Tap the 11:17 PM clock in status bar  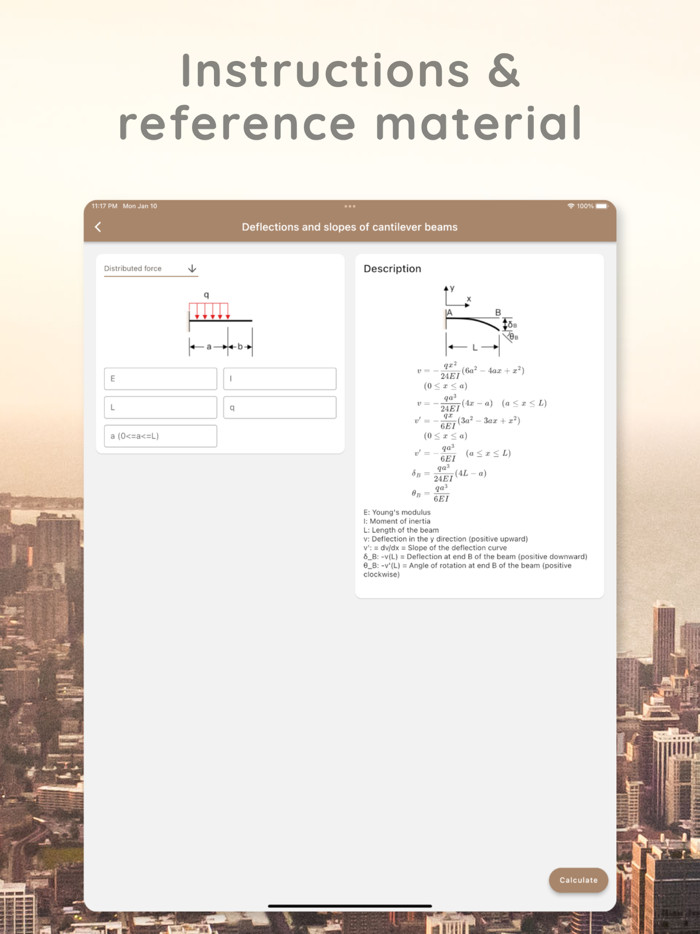pos(104,206)
